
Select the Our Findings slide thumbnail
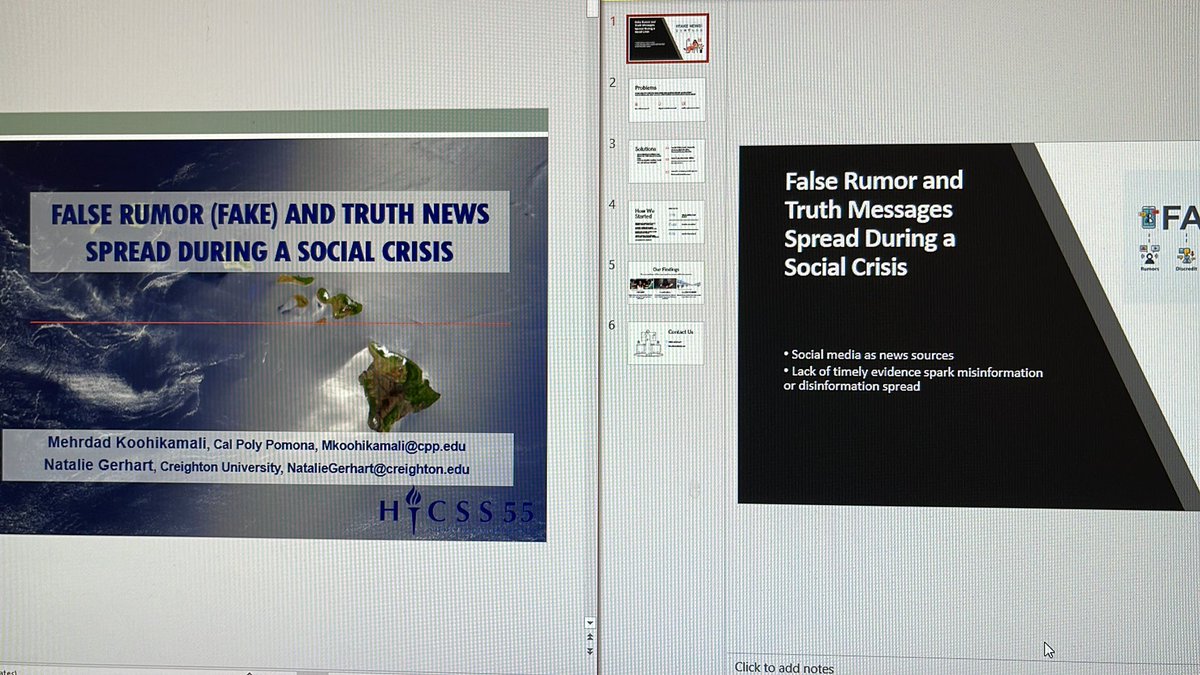pos(667,283)
